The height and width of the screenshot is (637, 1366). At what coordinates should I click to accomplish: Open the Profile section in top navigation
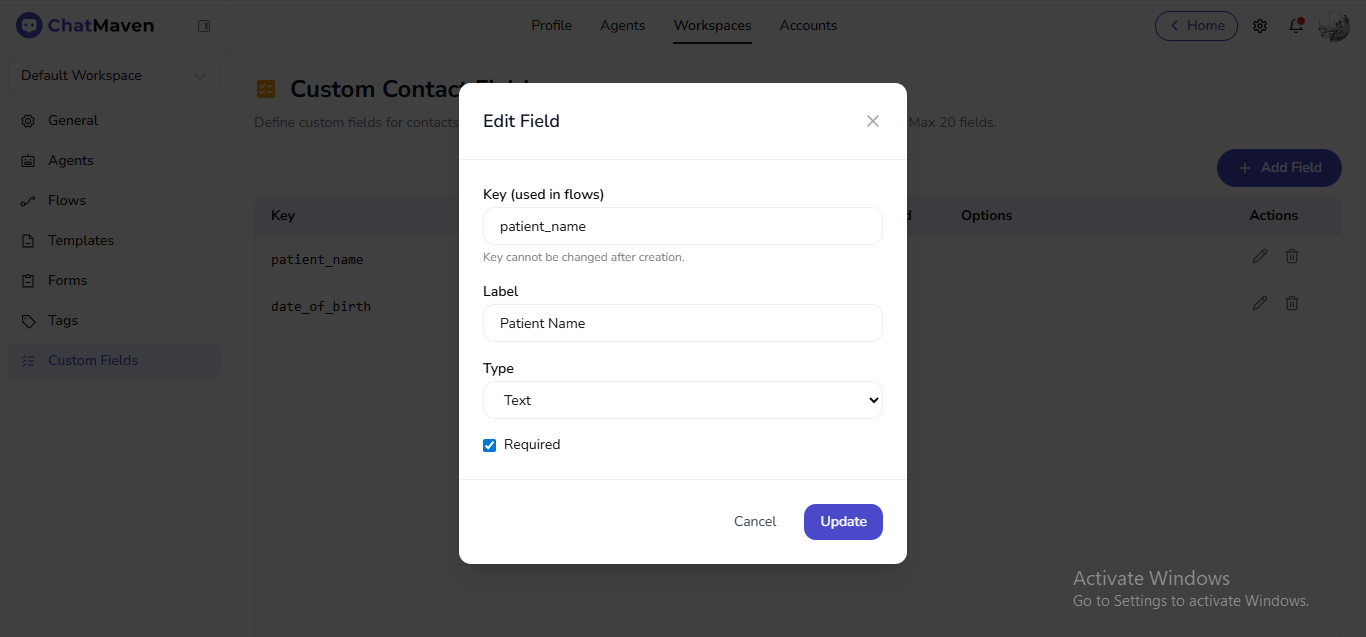click(551, 26)
